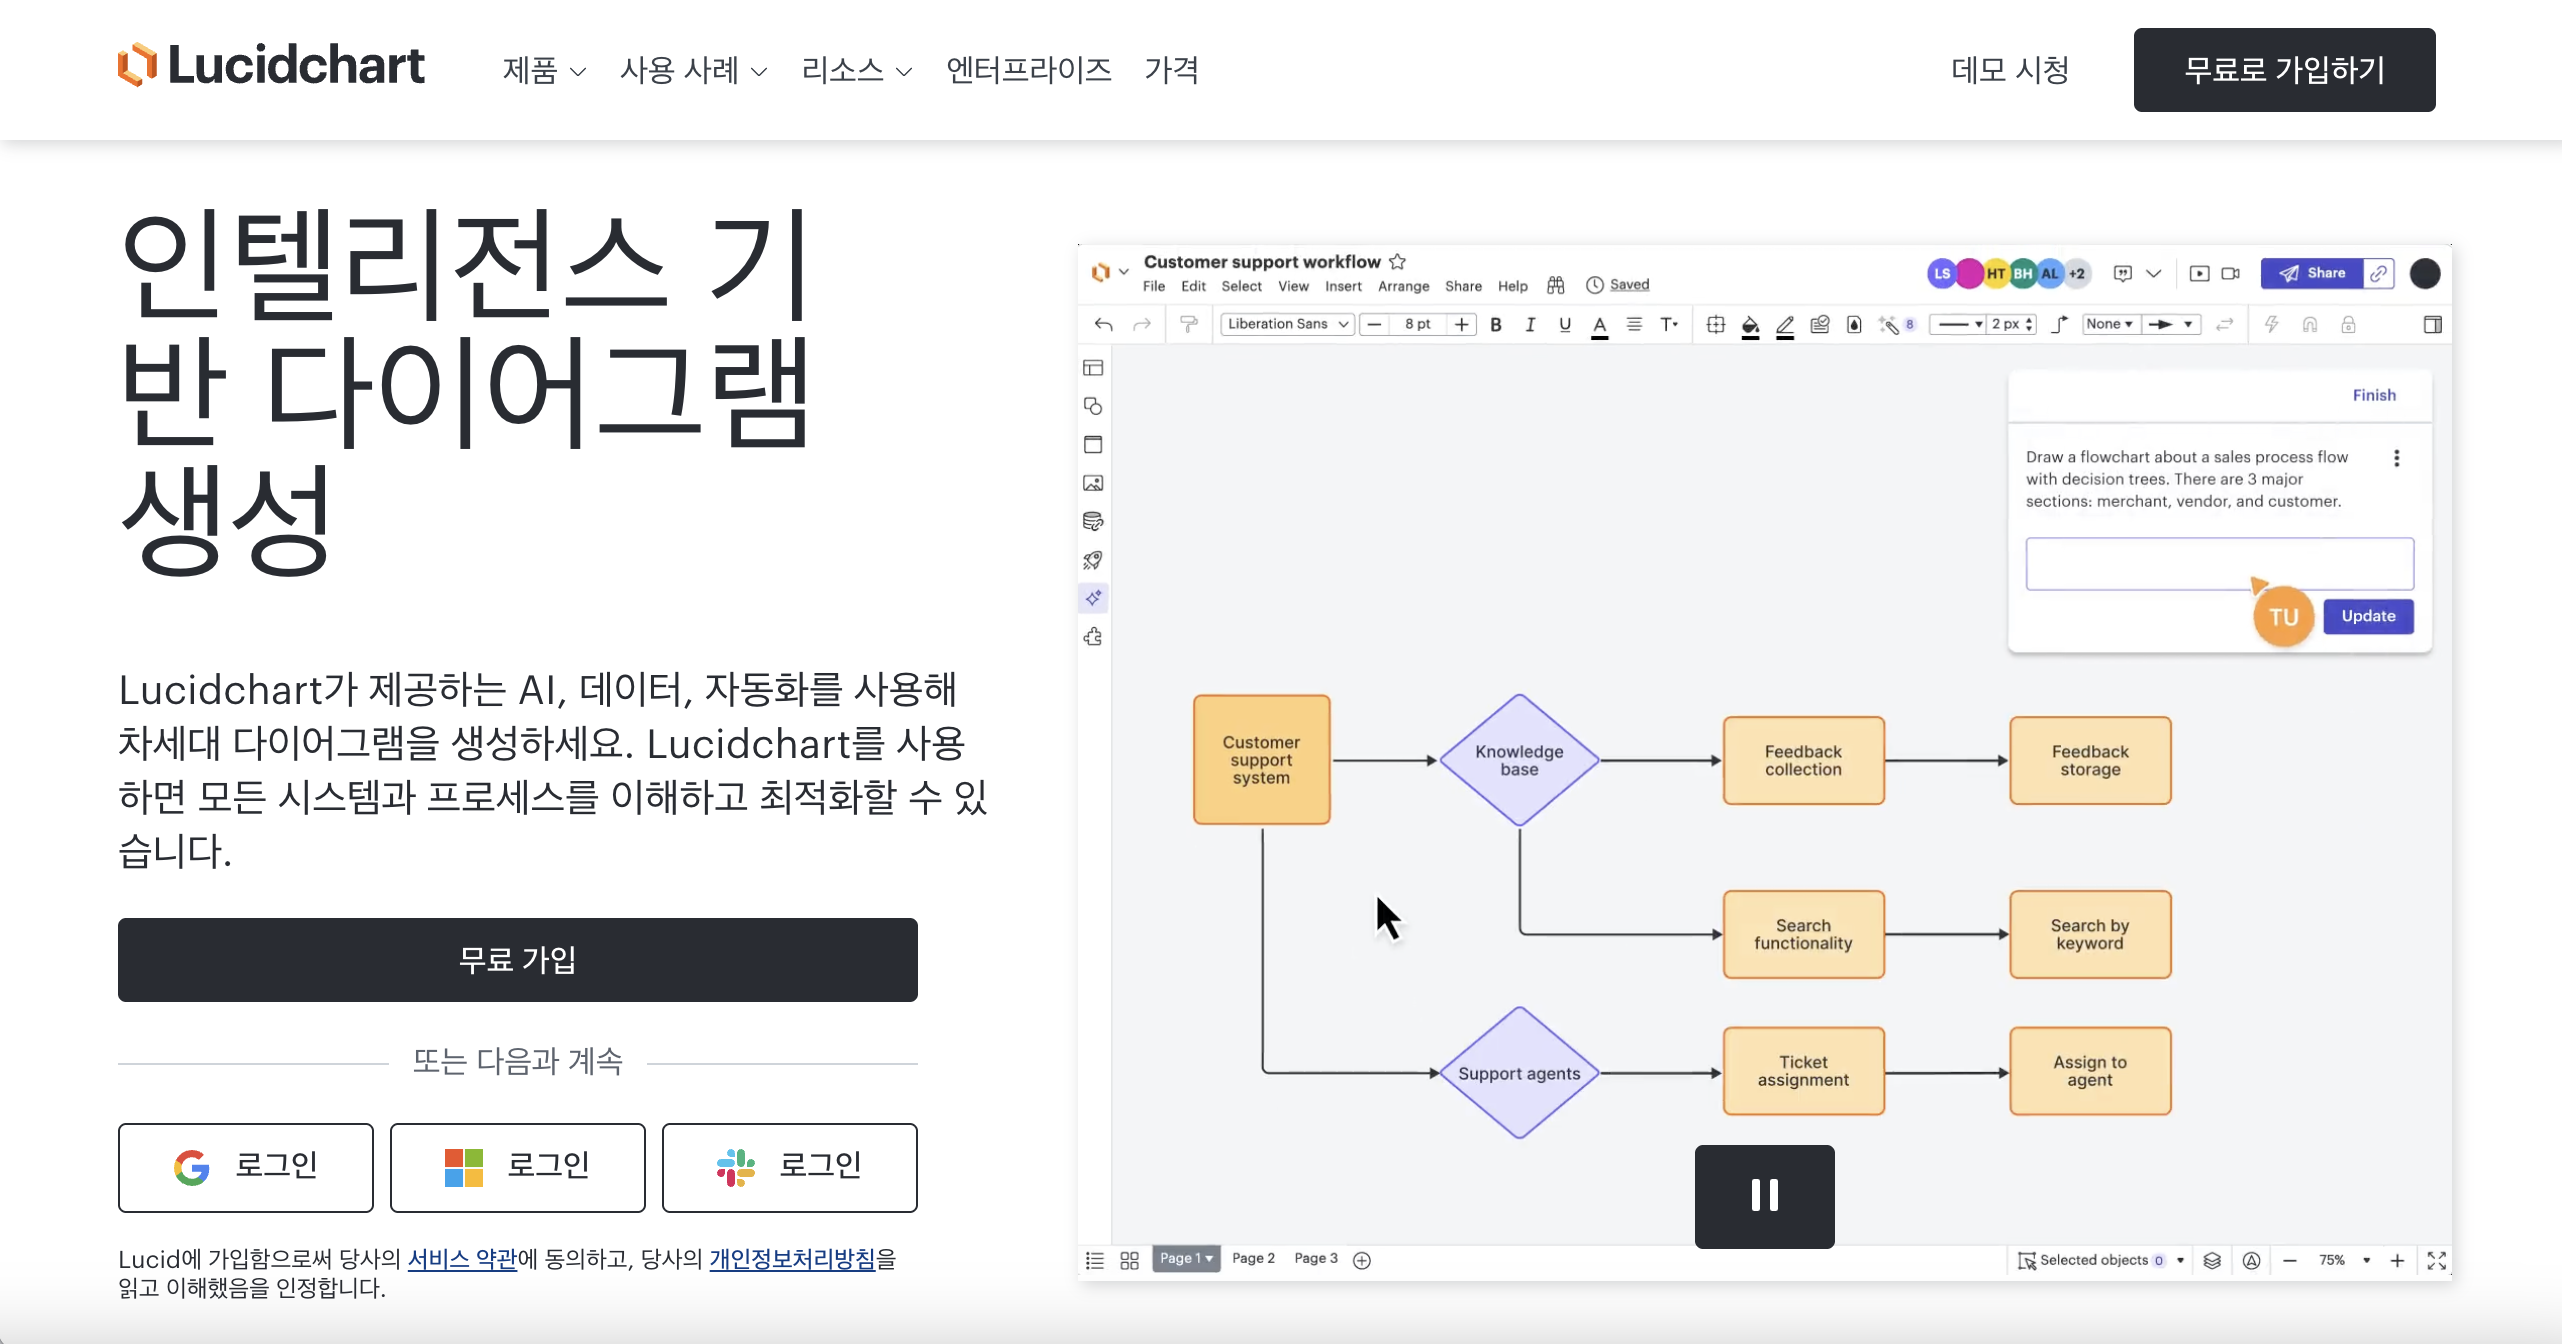
Task: Open the 엔터프라이즈 page link
Action: (x=1028, y=70)
